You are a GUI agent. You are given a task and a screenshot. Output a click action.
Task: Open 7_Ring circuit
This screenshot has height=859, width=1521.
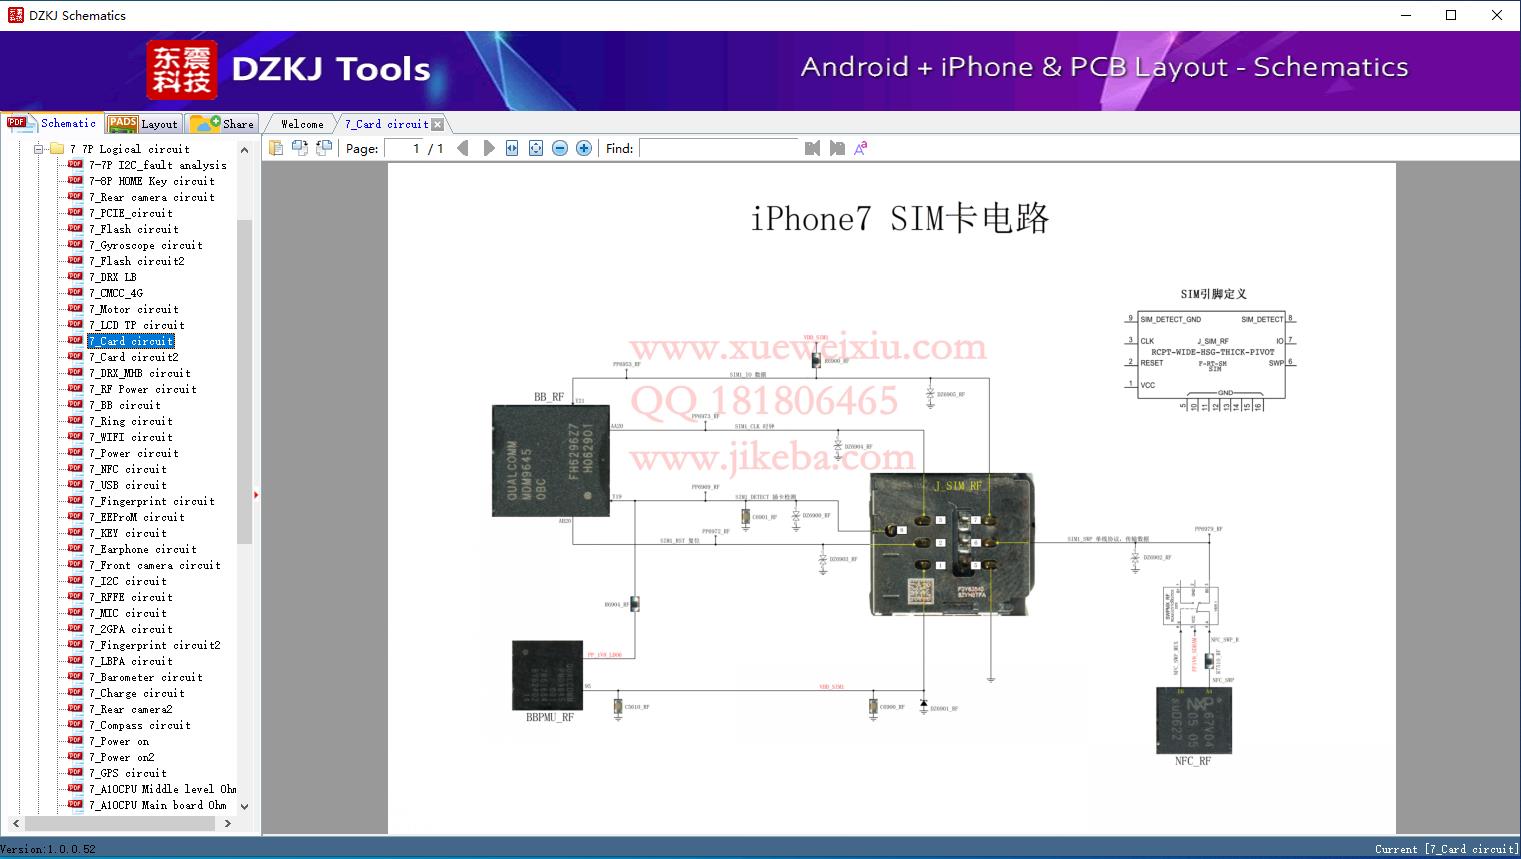(131, 421)
